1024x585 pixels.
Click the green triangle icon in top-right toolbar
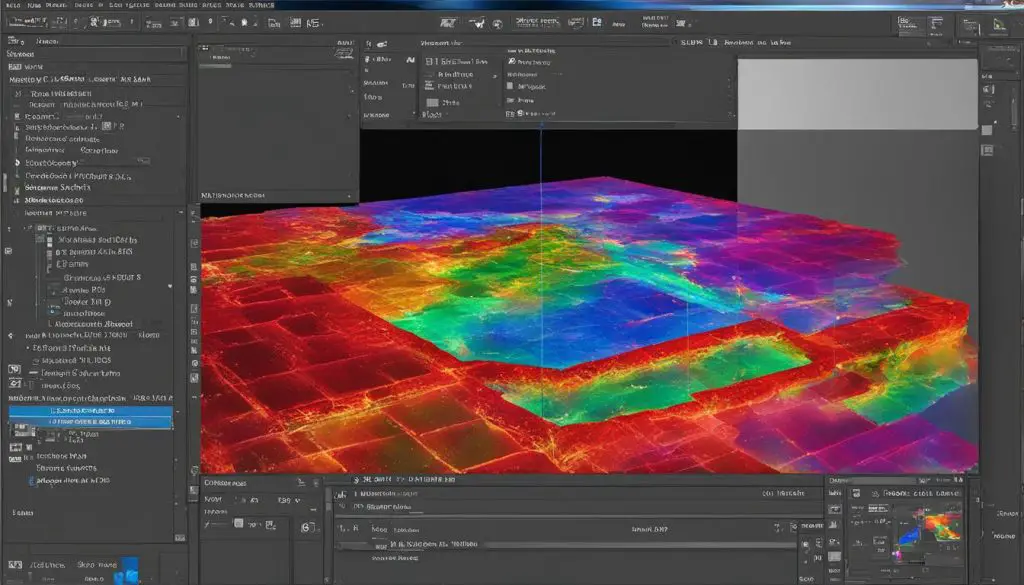coord(997,25)
